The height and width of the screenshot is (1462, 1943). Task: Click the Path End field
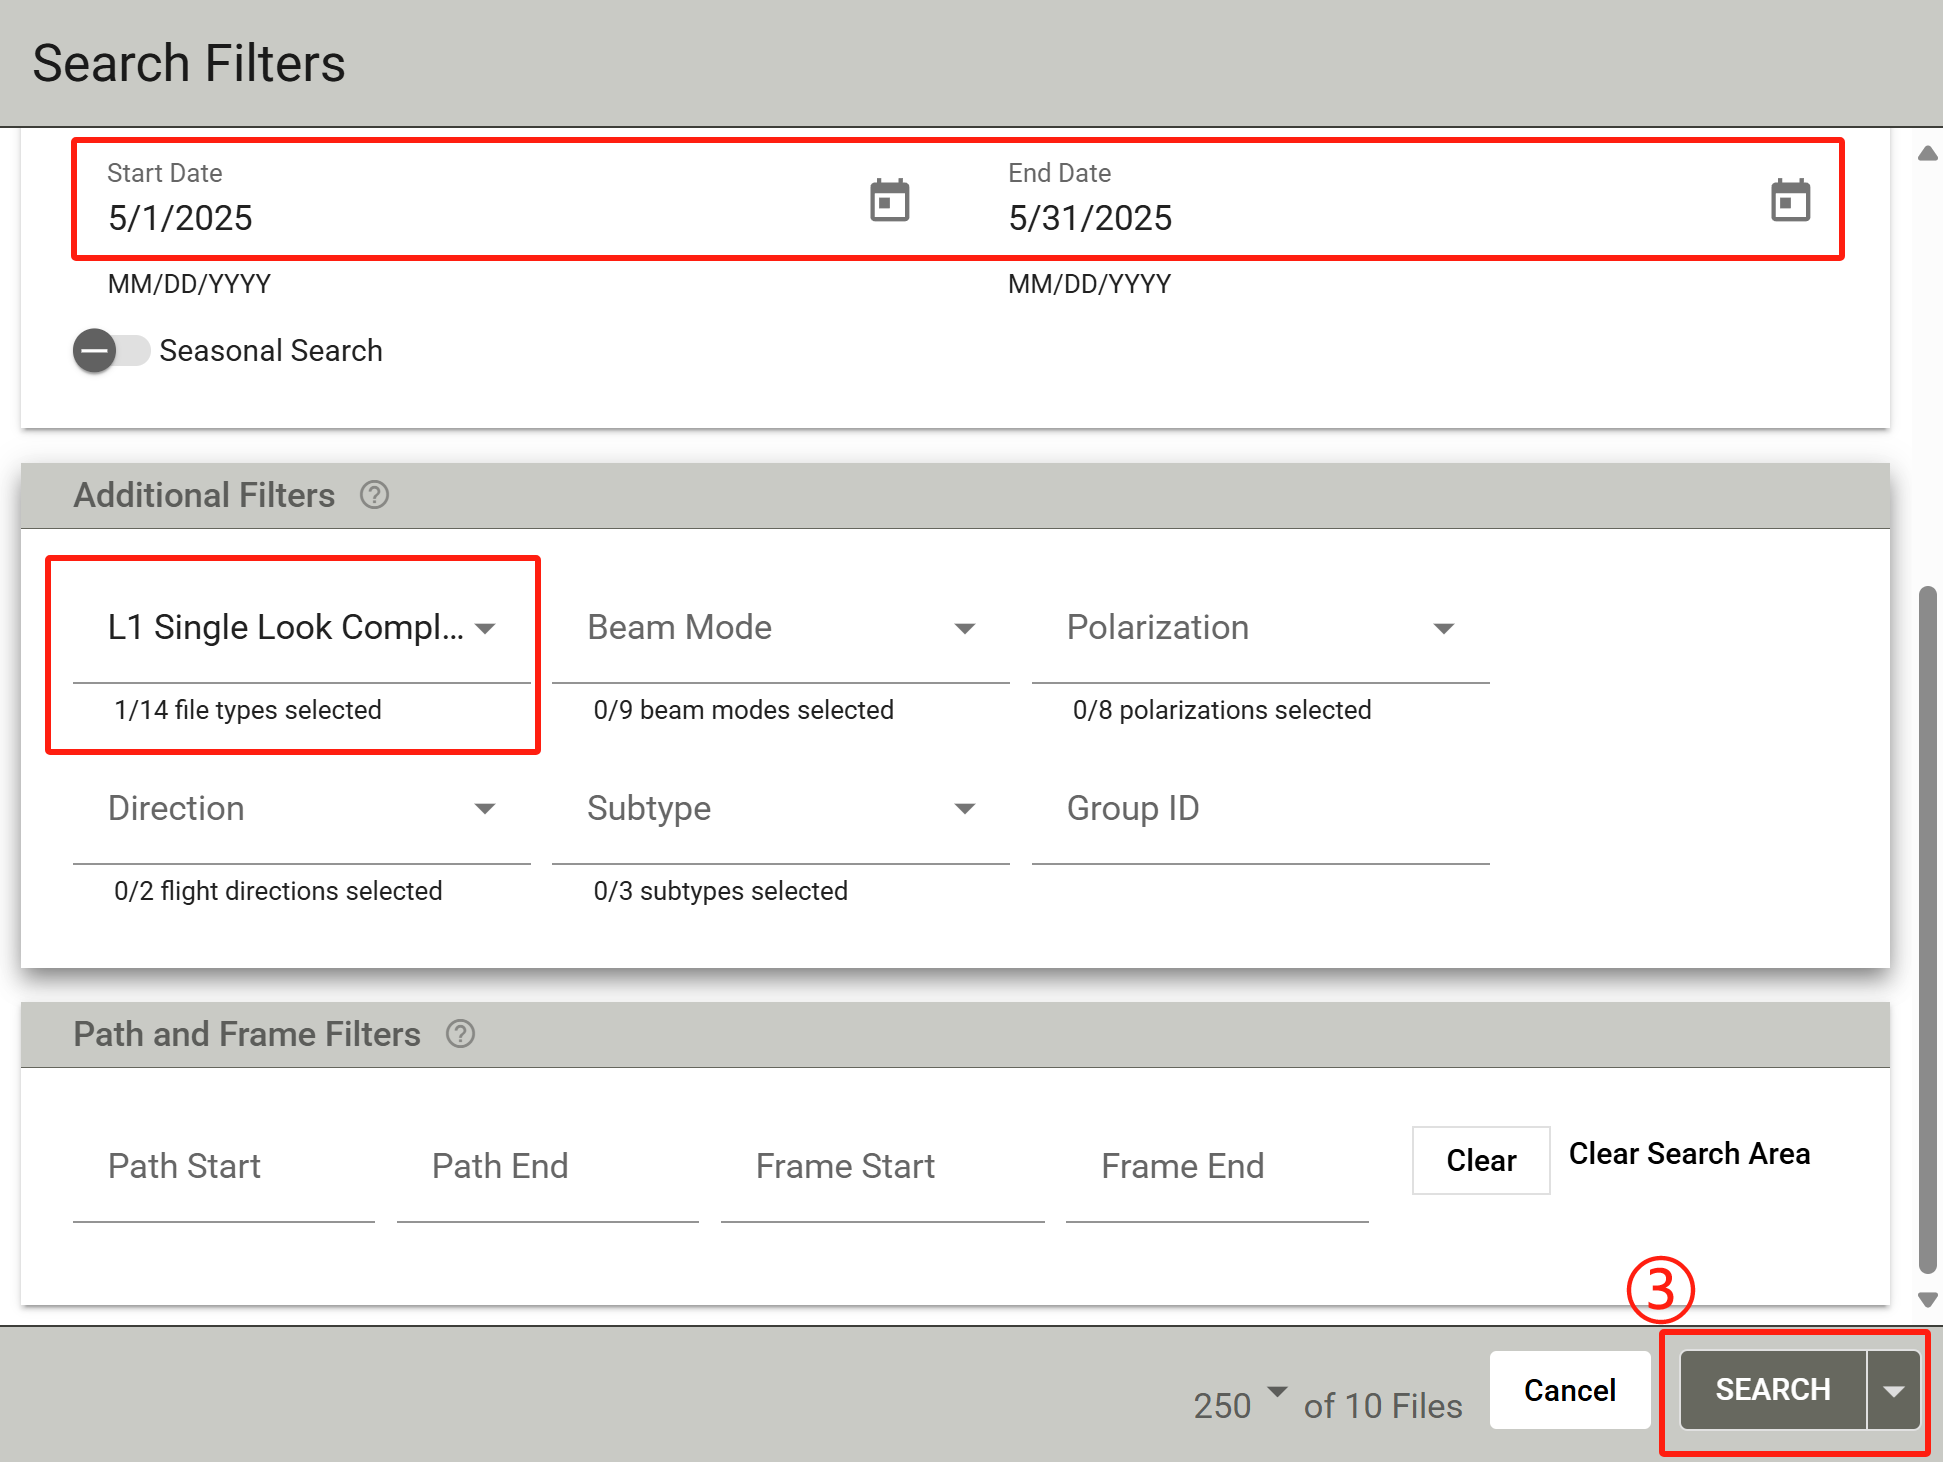[548, 1166]
